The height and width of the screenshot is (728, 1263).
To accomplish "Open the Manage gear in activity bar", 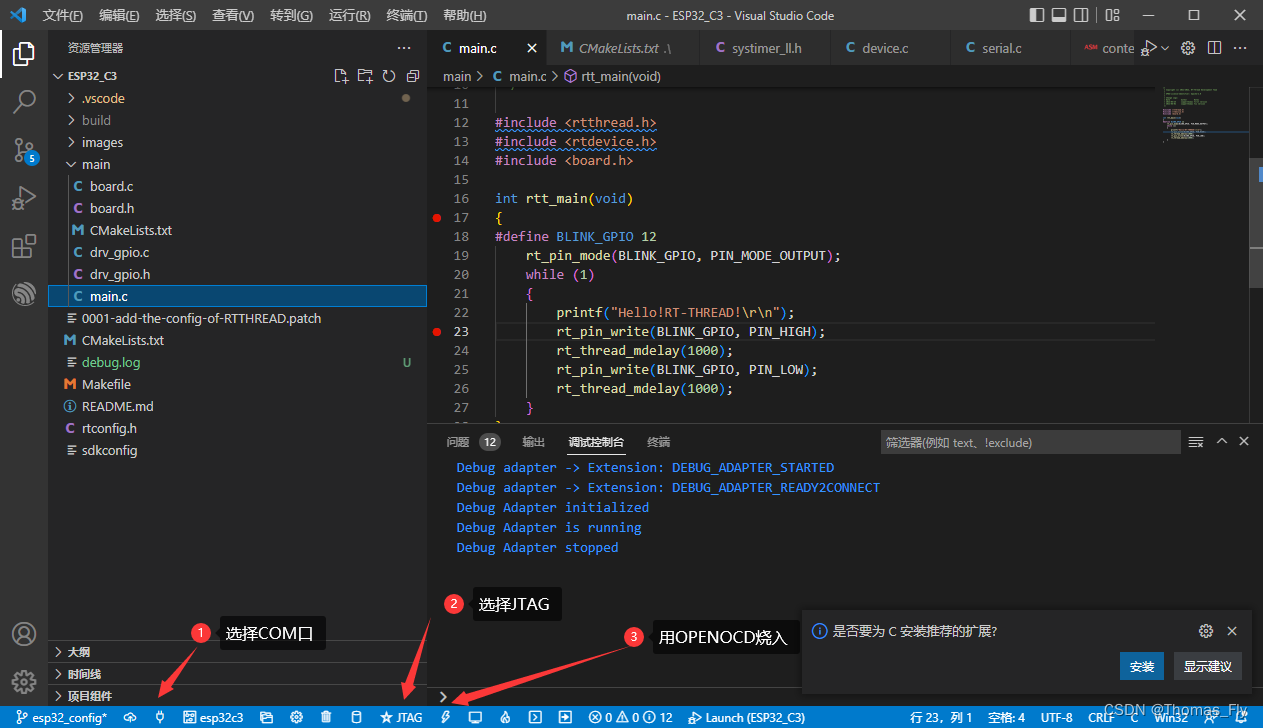I will point(24,682).
